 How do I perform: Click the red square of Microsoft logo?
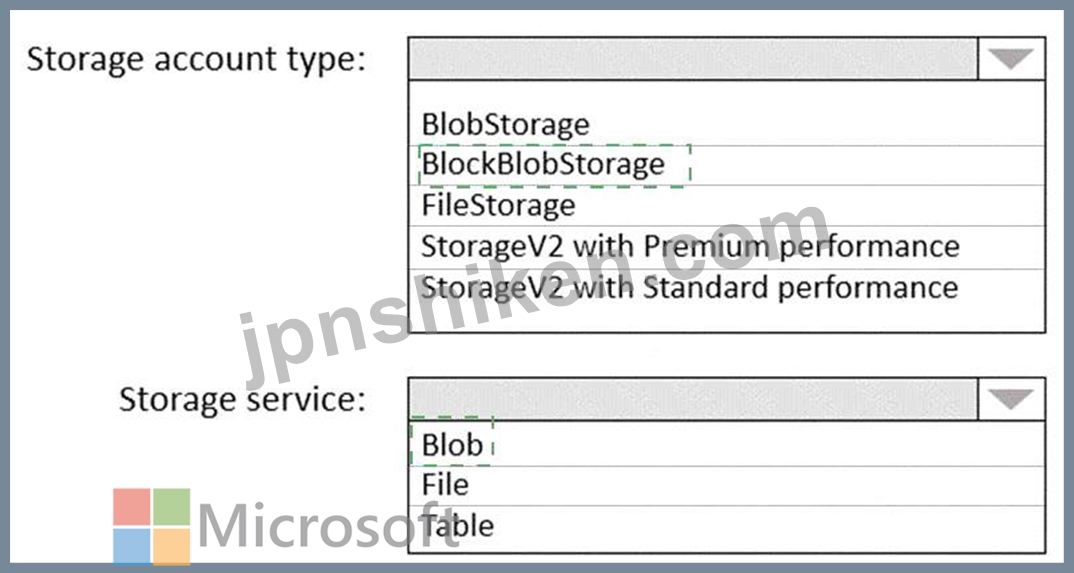click(x=132, y=507)
